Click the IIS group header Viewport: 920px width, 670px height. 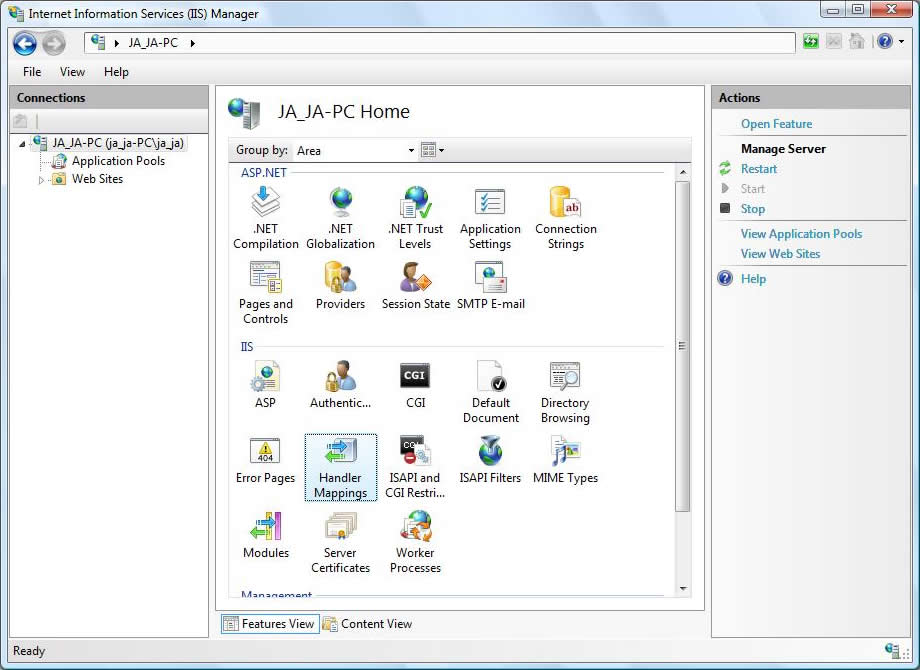coord(246,347)
